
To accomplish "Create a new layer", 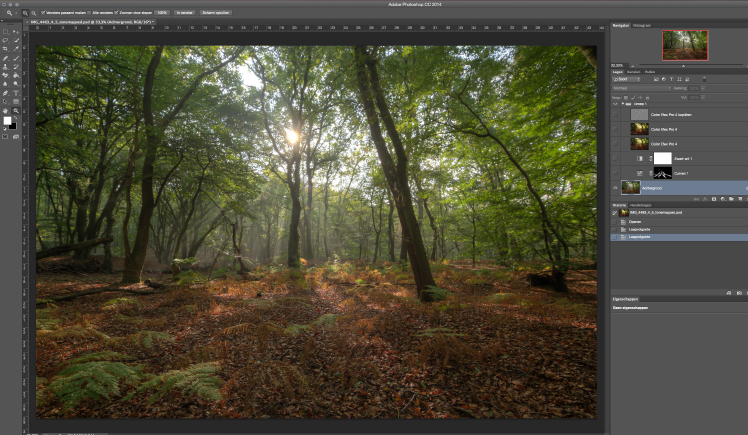I will (x=740, y=199).
